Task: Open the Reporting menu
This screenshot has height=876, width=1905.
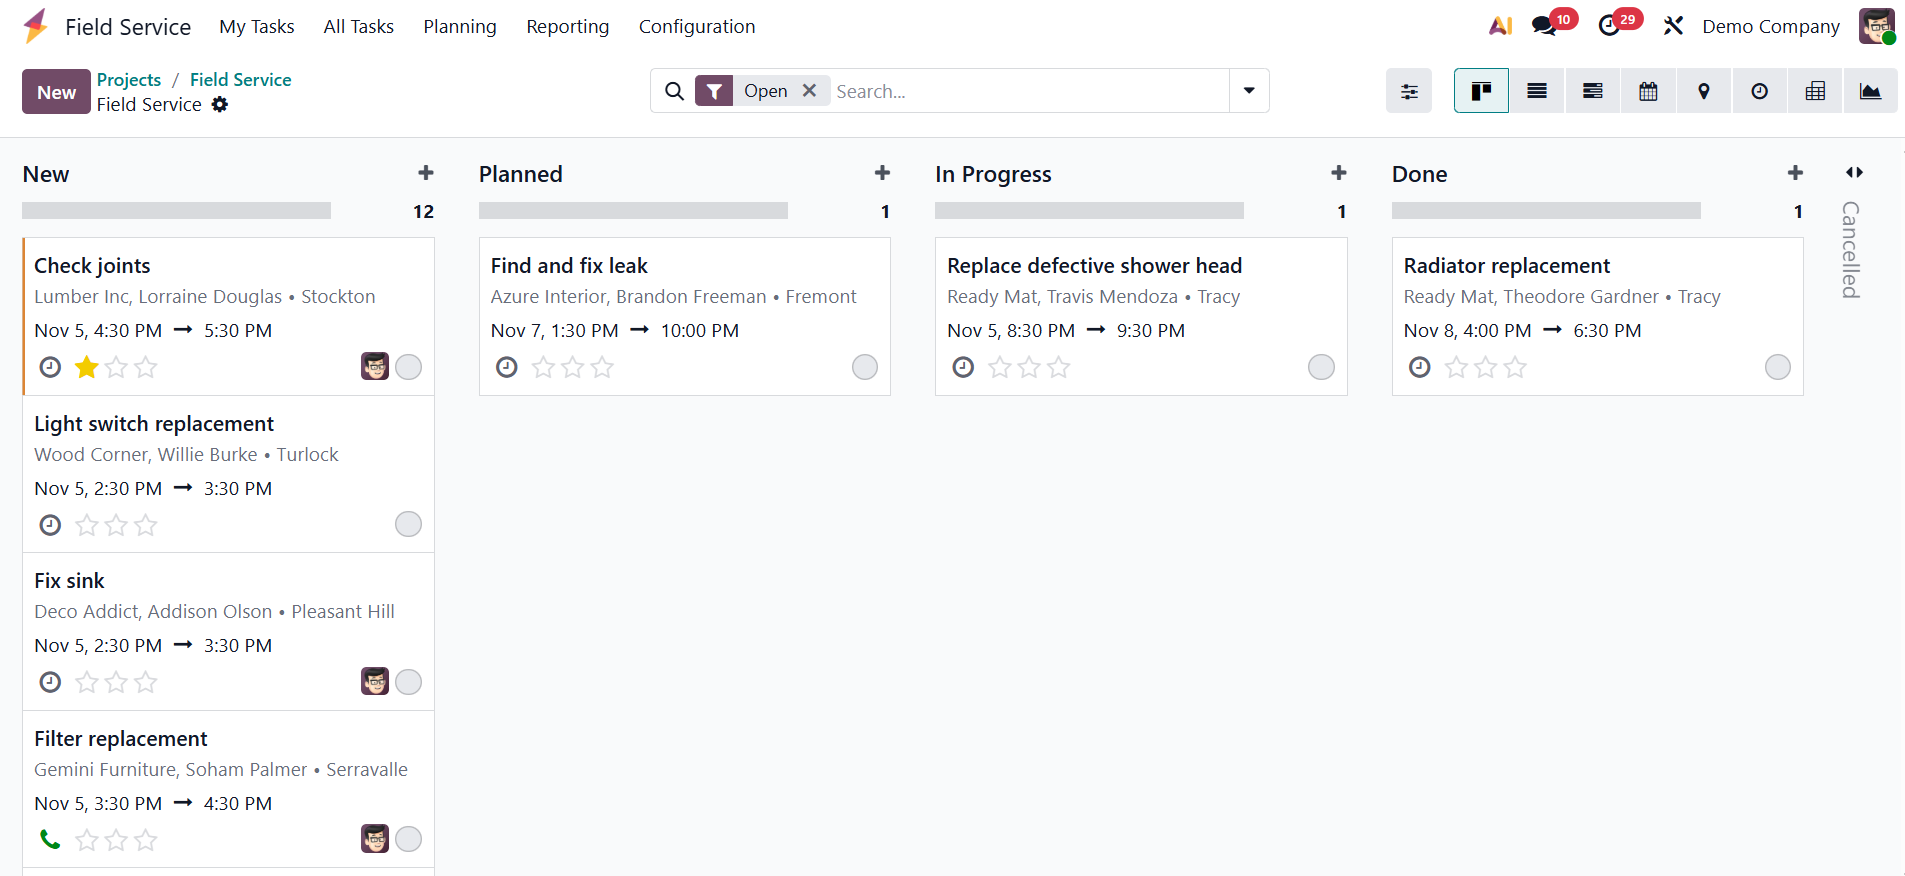Action: click(x=568, y=27)
